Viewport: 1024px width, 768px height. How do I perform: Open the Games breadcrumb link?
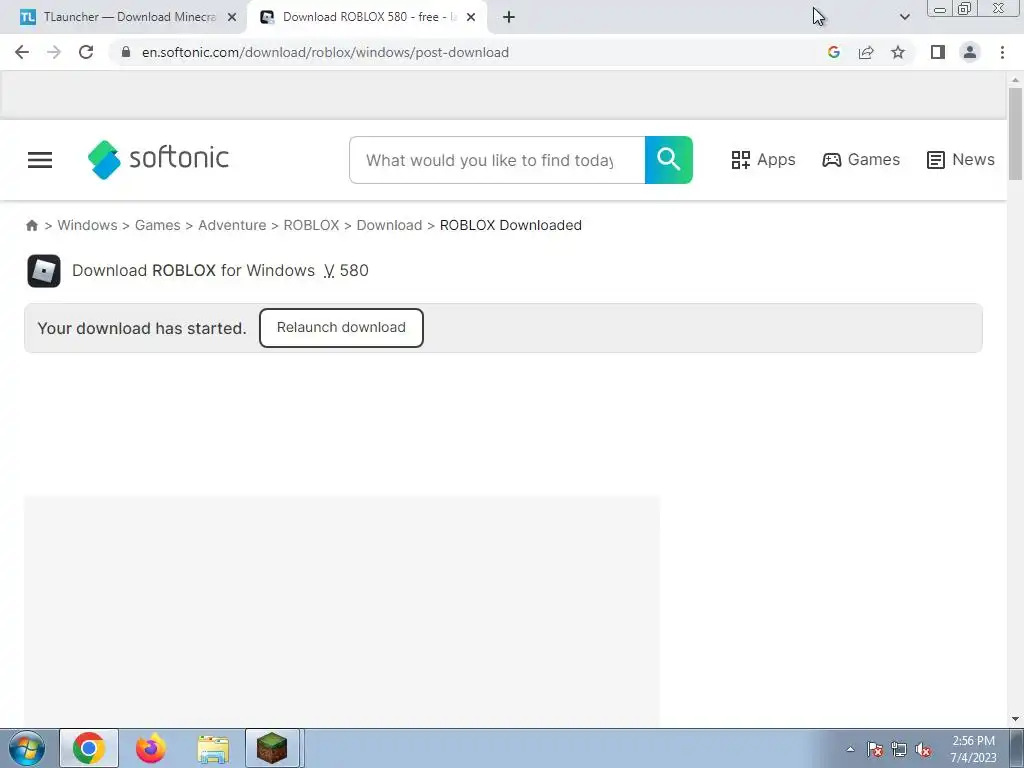157,225
